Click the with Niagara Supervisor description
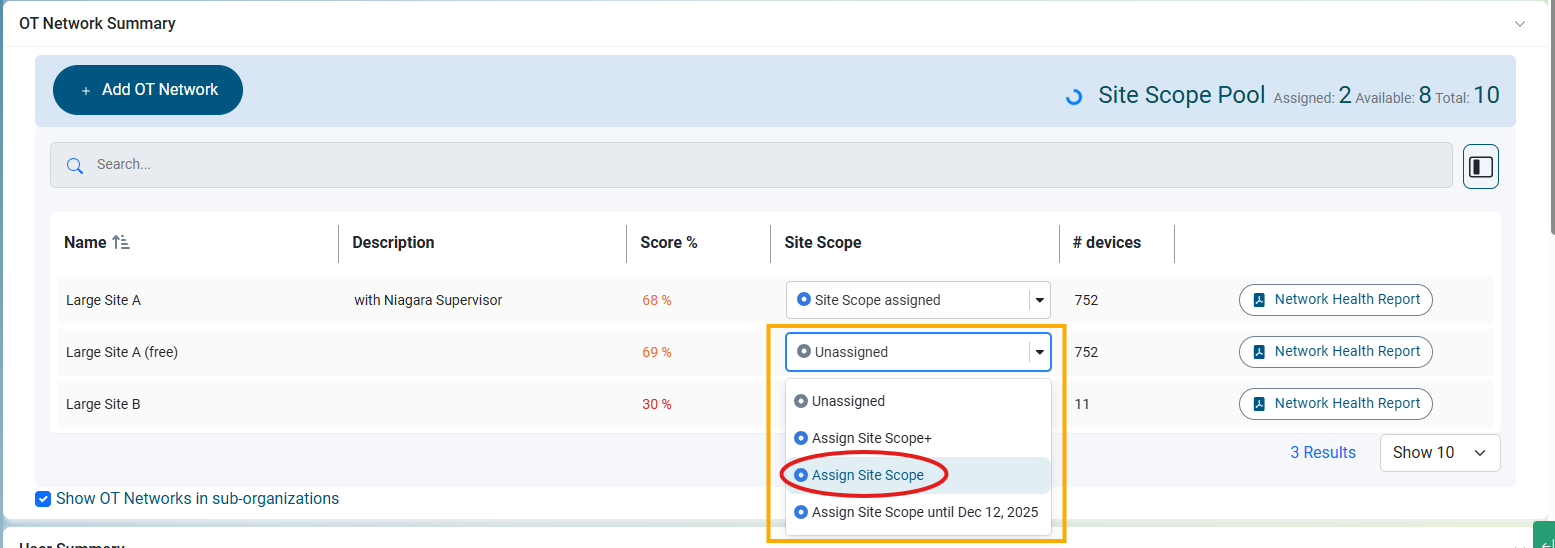 [428, 300]
